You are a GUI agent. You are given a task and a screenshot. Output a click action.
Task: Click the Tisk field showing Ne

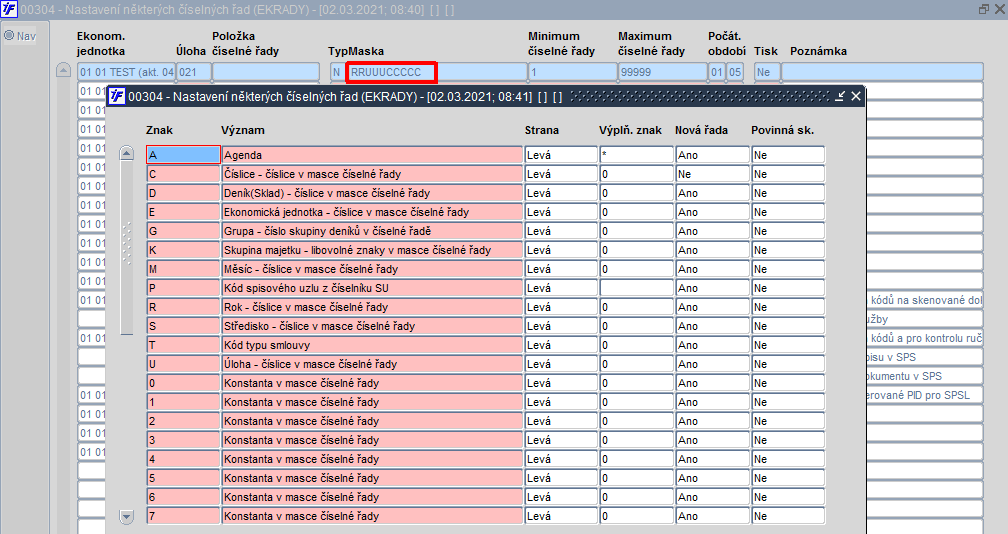[x=767, y=72]
